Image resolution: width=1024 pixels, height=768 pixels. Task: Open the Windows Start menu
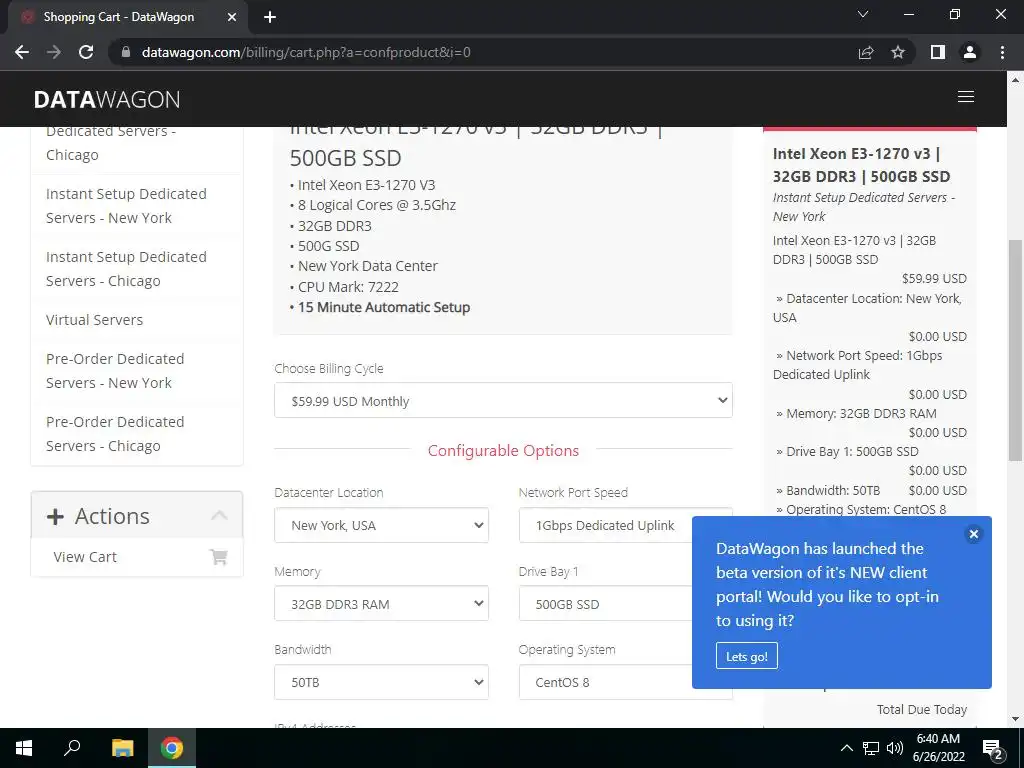24,748
